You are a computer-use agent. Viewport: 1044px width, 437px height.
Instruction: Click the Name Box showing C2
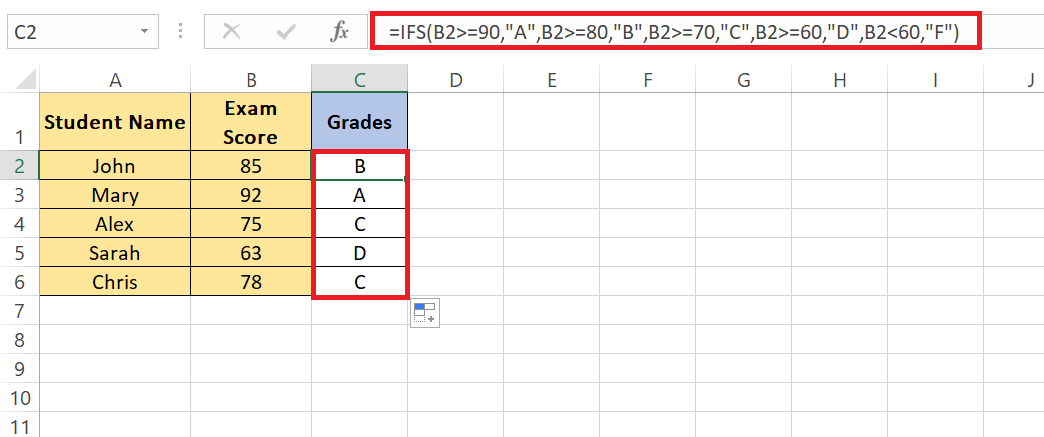(83, 32)
